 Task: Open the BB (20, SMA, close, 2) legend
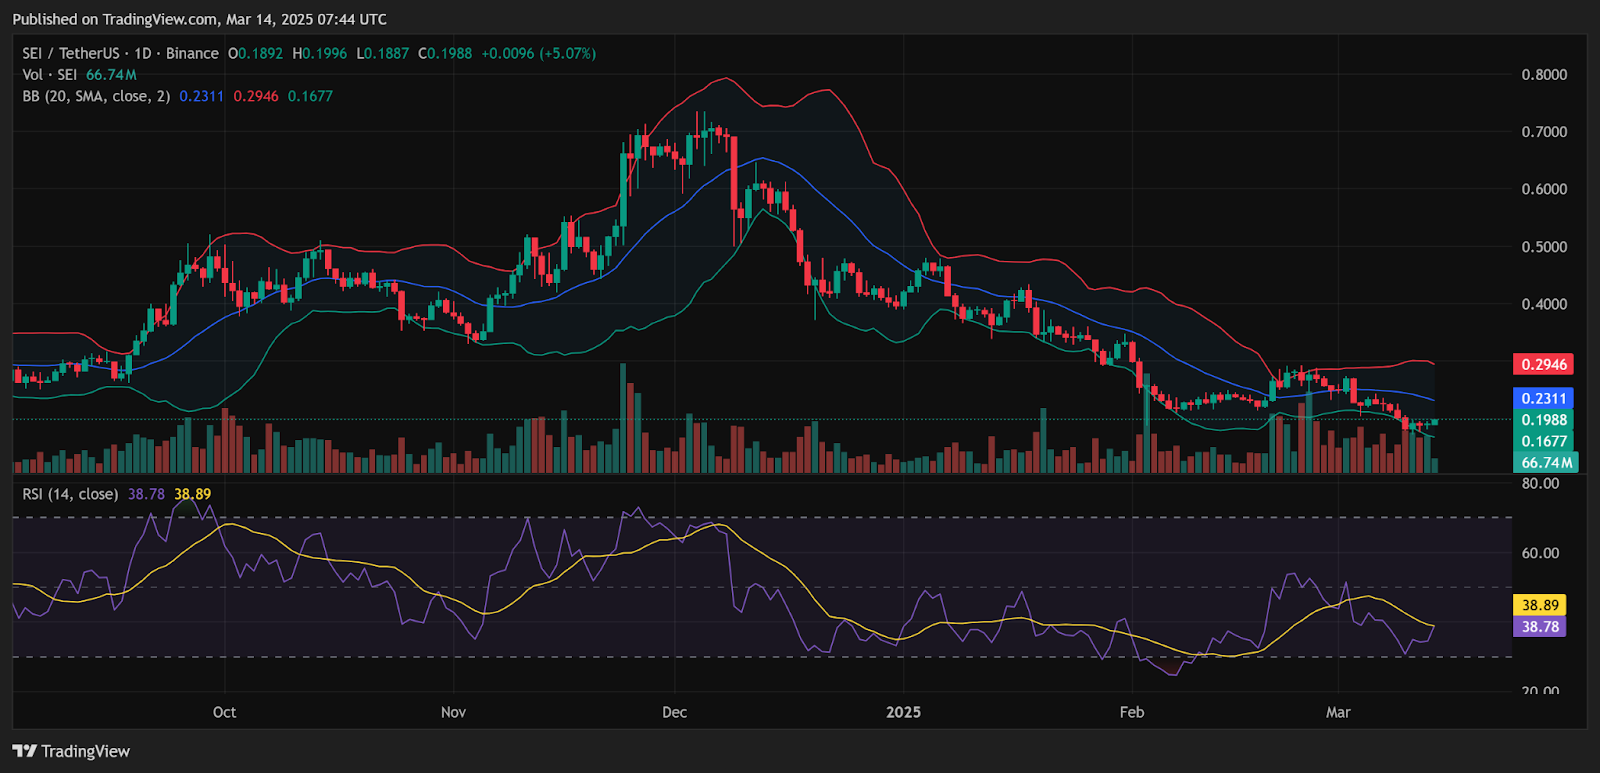[x=96, y=96]
